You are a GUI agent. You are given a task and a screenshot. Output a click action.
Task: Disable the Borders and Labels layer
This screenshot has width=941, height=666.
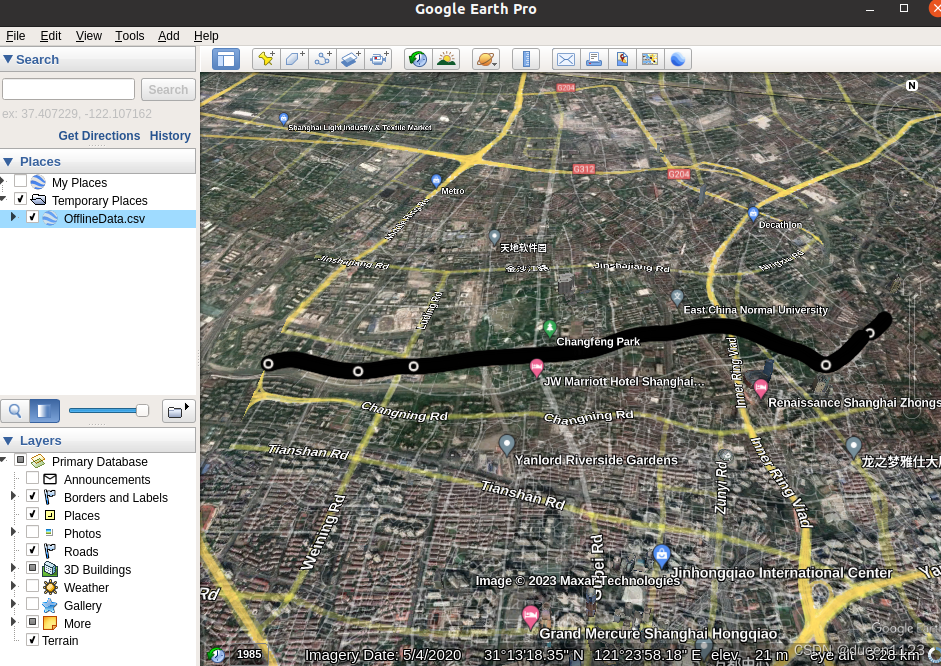[x=32, y=496]
